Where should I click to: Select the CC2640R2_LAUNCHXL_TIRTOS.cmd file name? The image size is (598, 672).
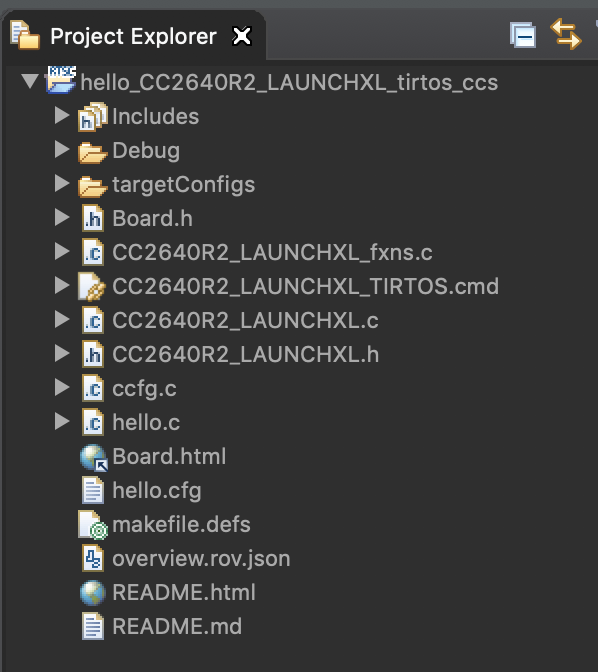306,286
